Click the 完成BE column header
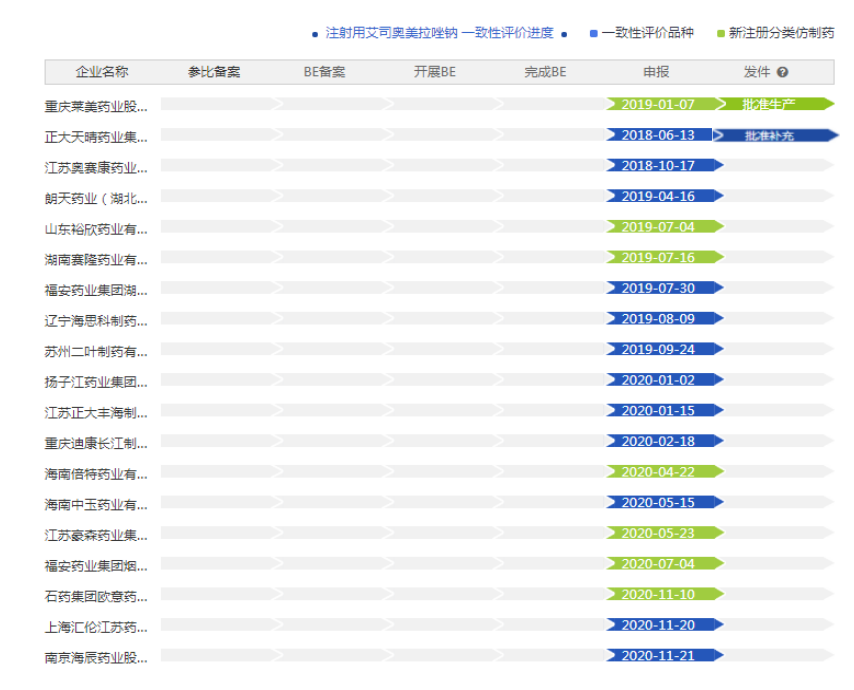 click(545, 72)
